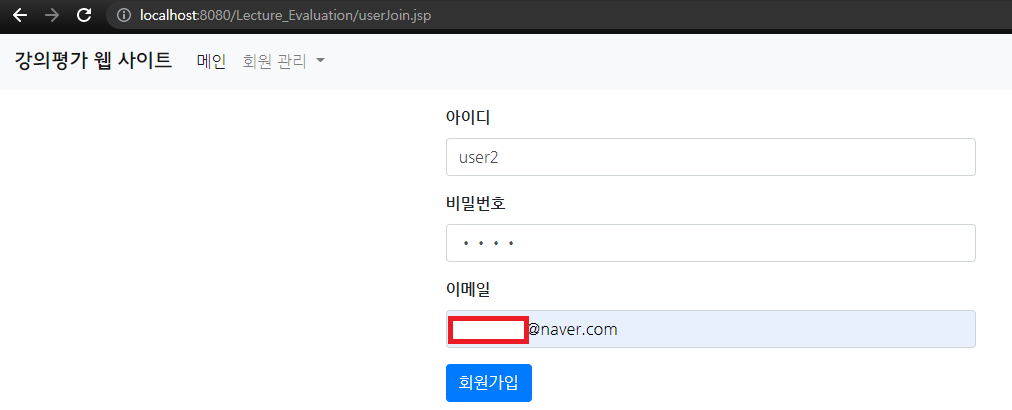Click the 비밀번호 label text

pyautogui.click(x=476, y=203)
